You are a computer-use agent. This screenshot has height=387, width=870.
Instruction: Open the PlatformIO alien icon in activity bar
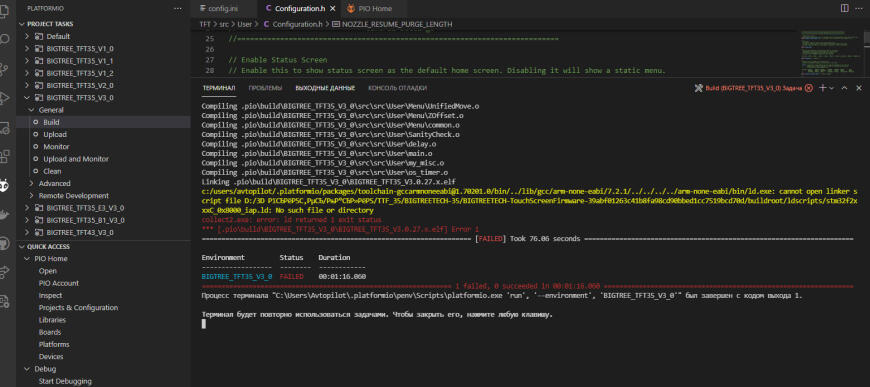pos(4,187)
